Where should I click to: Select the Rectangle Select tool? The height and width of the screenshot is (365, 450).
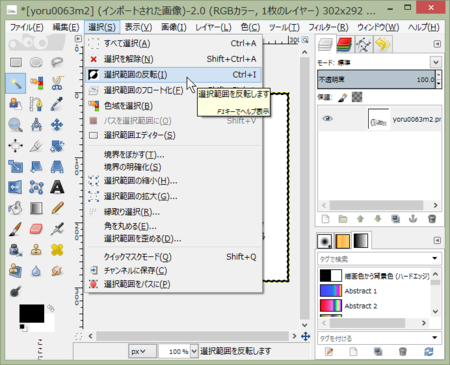click(x=16, y=62)
